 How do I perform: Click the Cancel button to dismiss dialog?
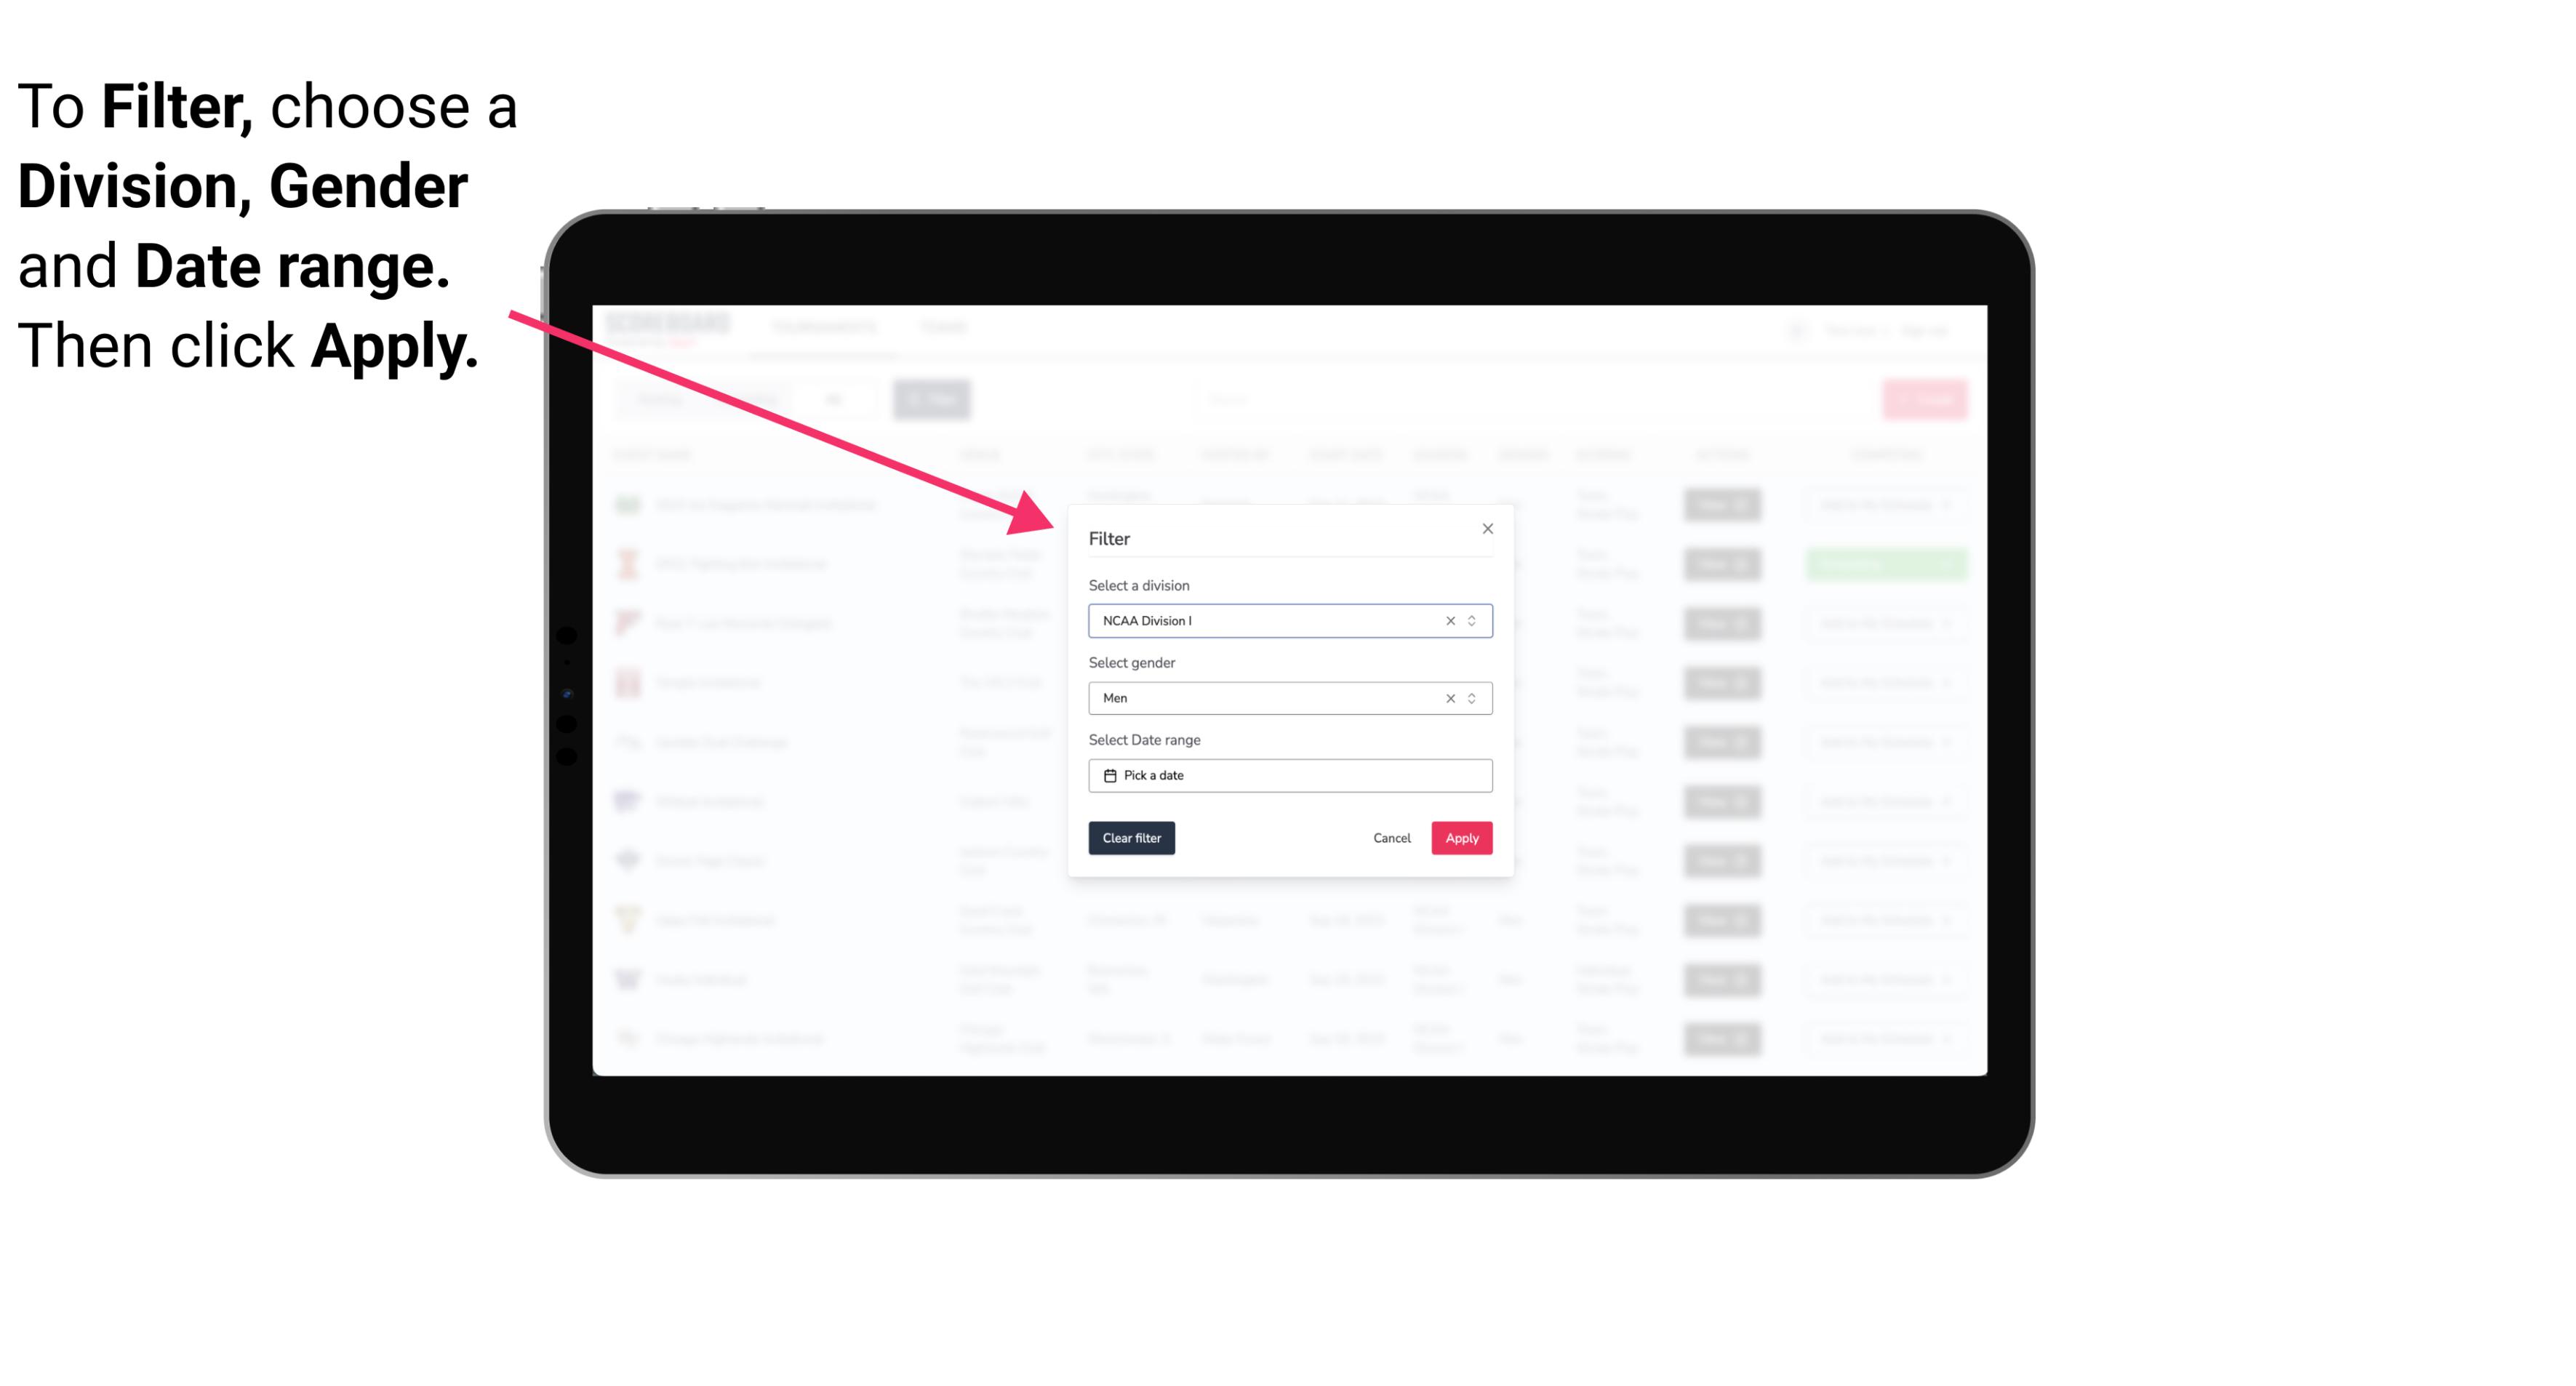(x=1391, y=838)
